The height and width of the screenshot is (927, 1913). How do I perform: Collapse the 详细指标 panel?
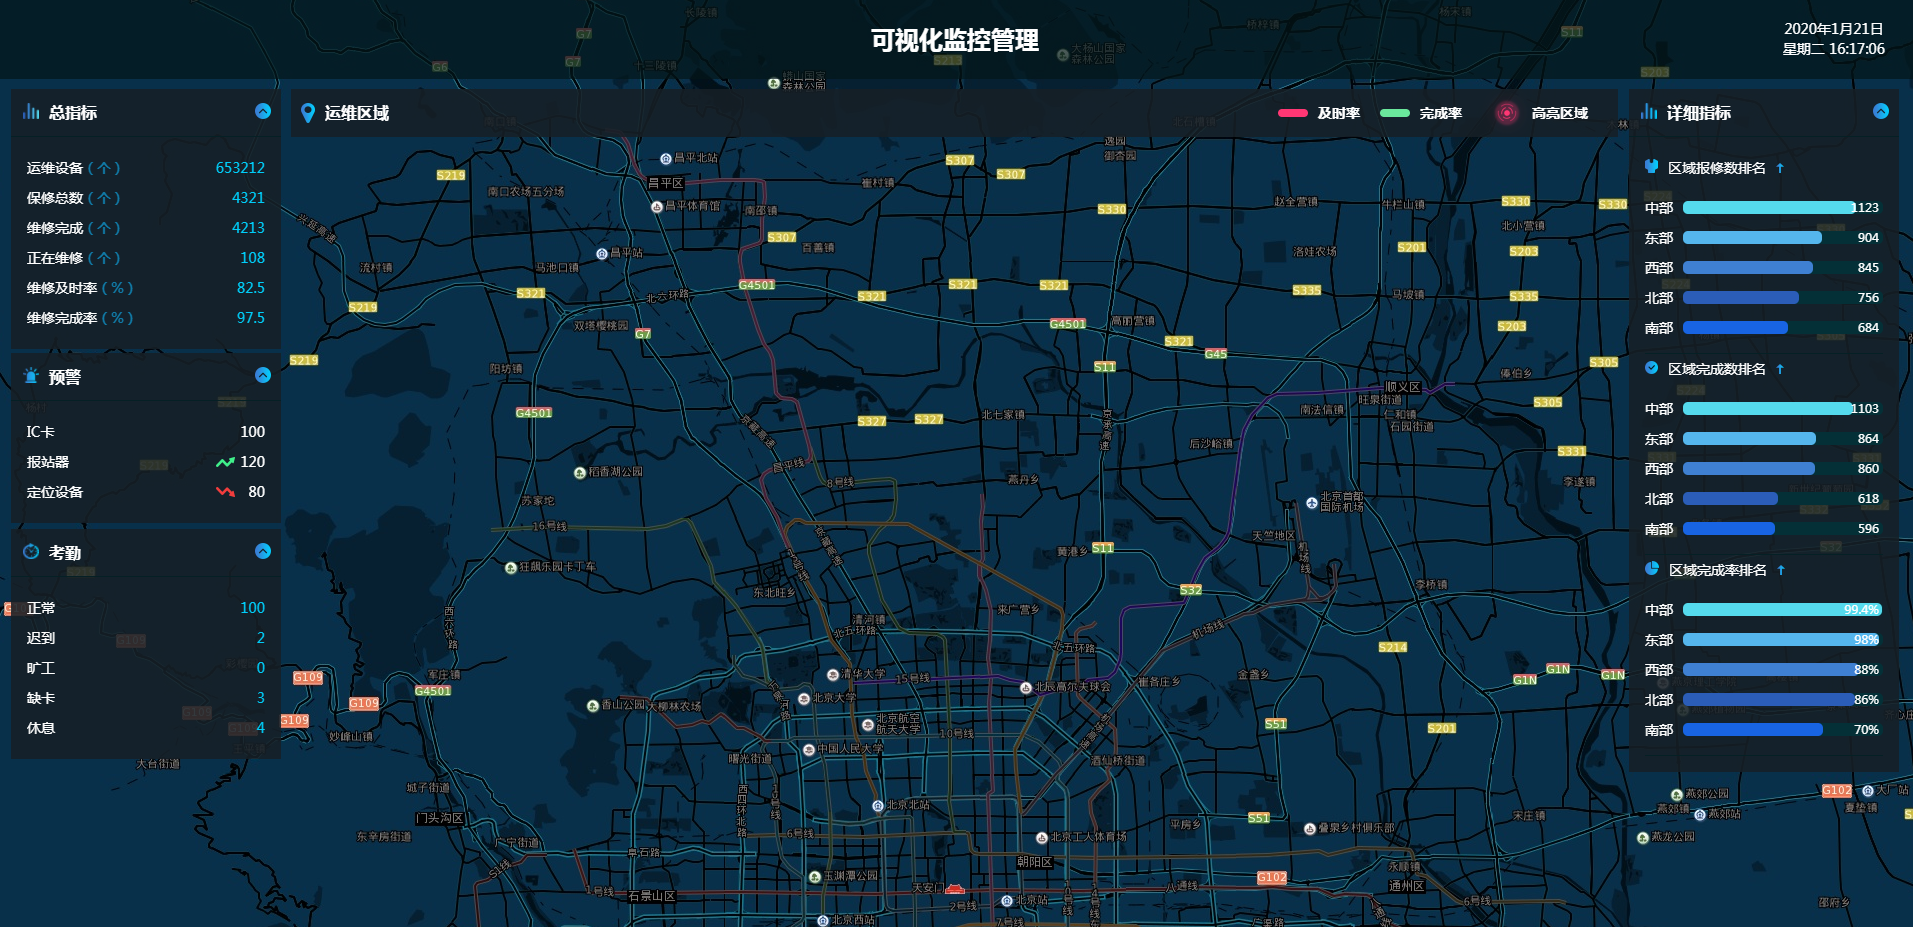point(1881,111)
